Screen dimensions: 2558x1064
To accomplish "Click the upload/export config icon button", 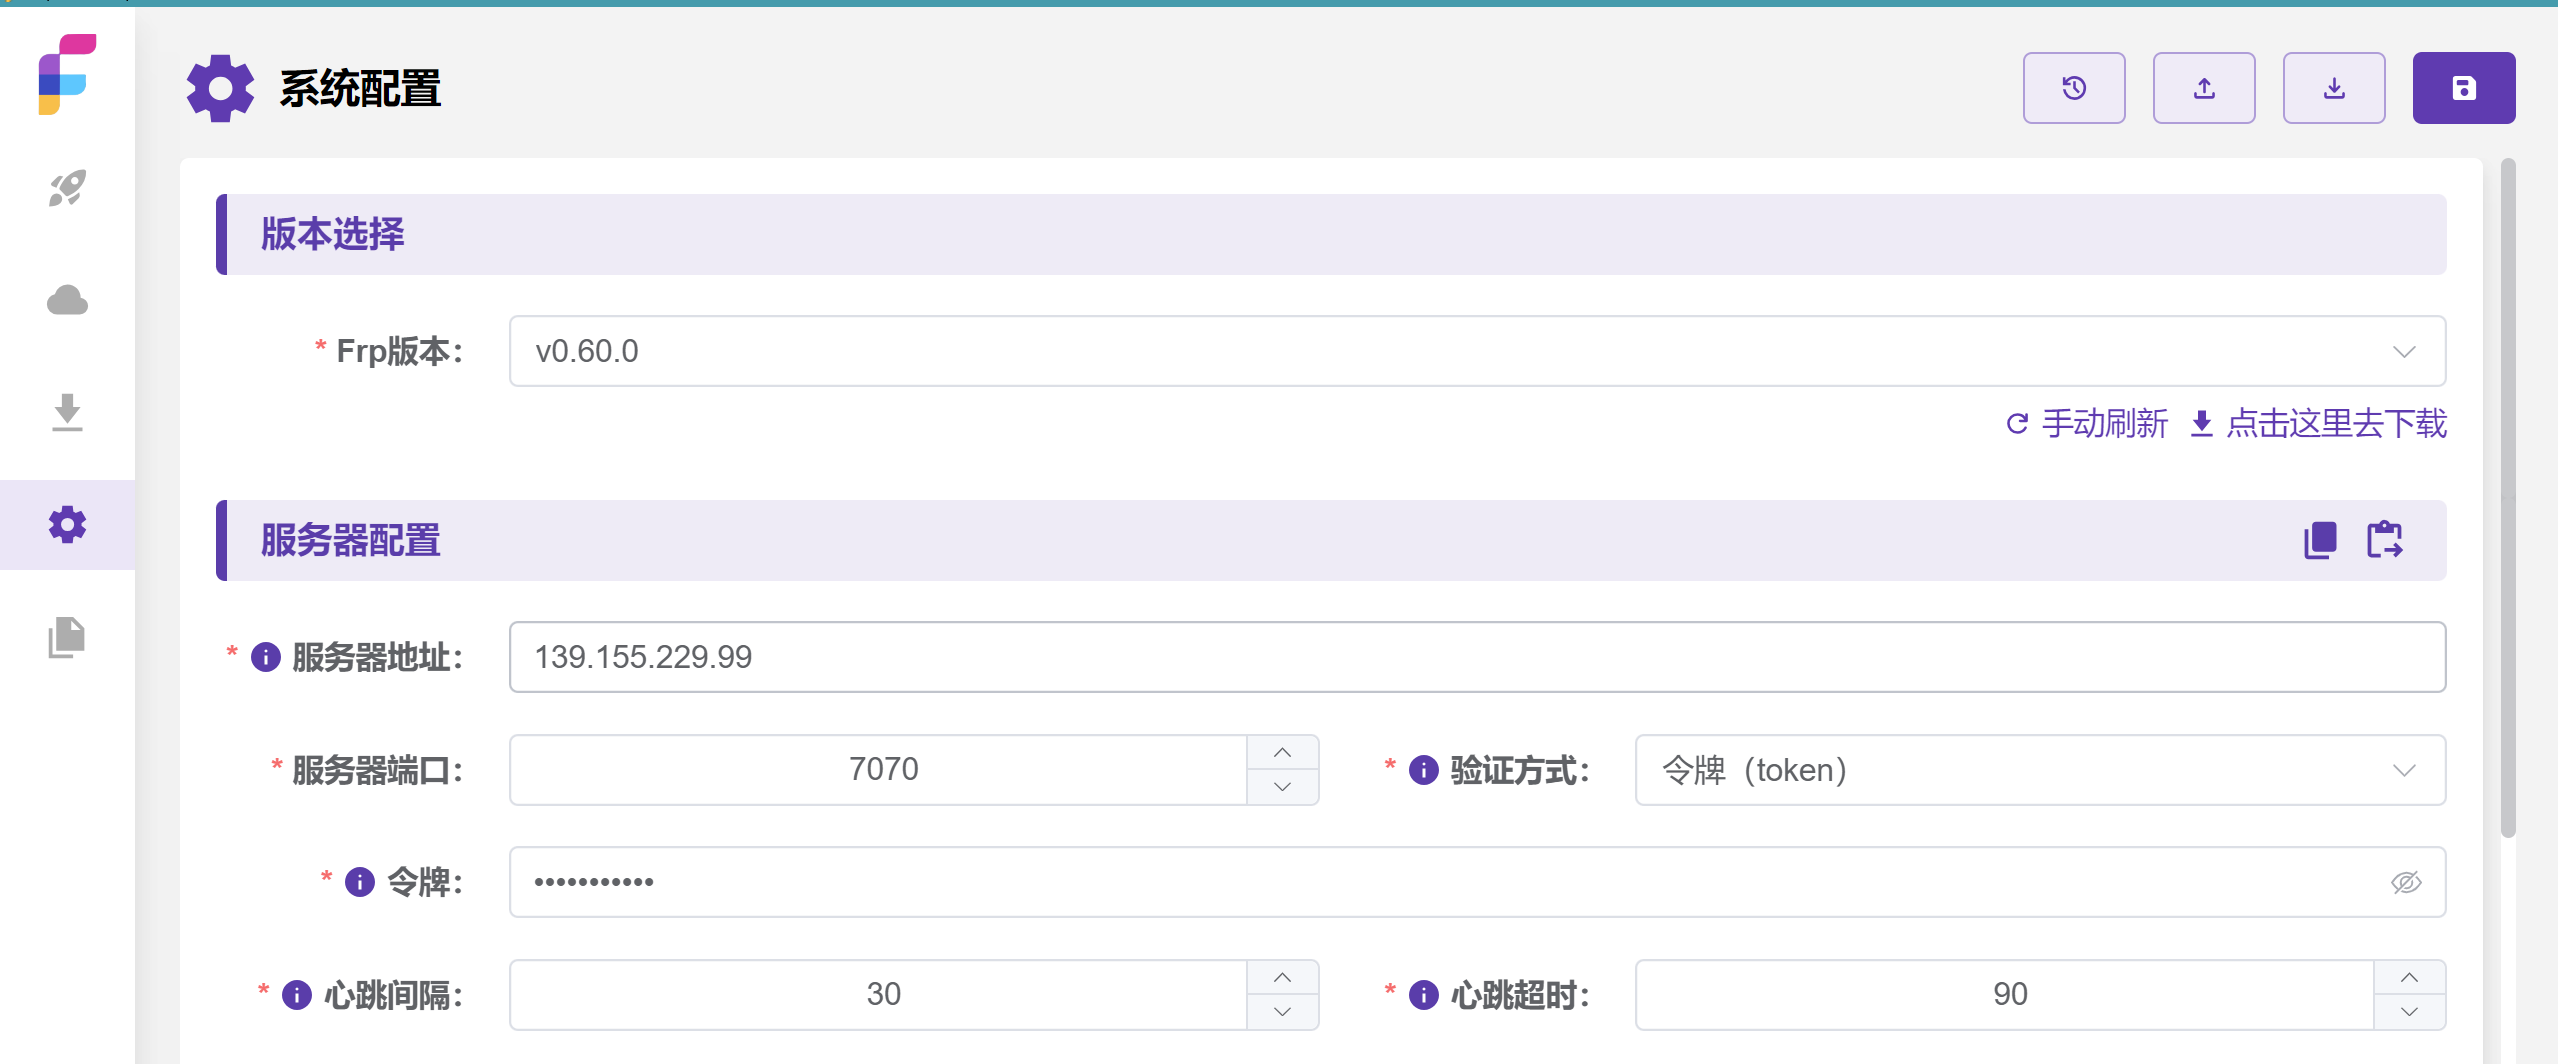I will (x=2203, y=88).
